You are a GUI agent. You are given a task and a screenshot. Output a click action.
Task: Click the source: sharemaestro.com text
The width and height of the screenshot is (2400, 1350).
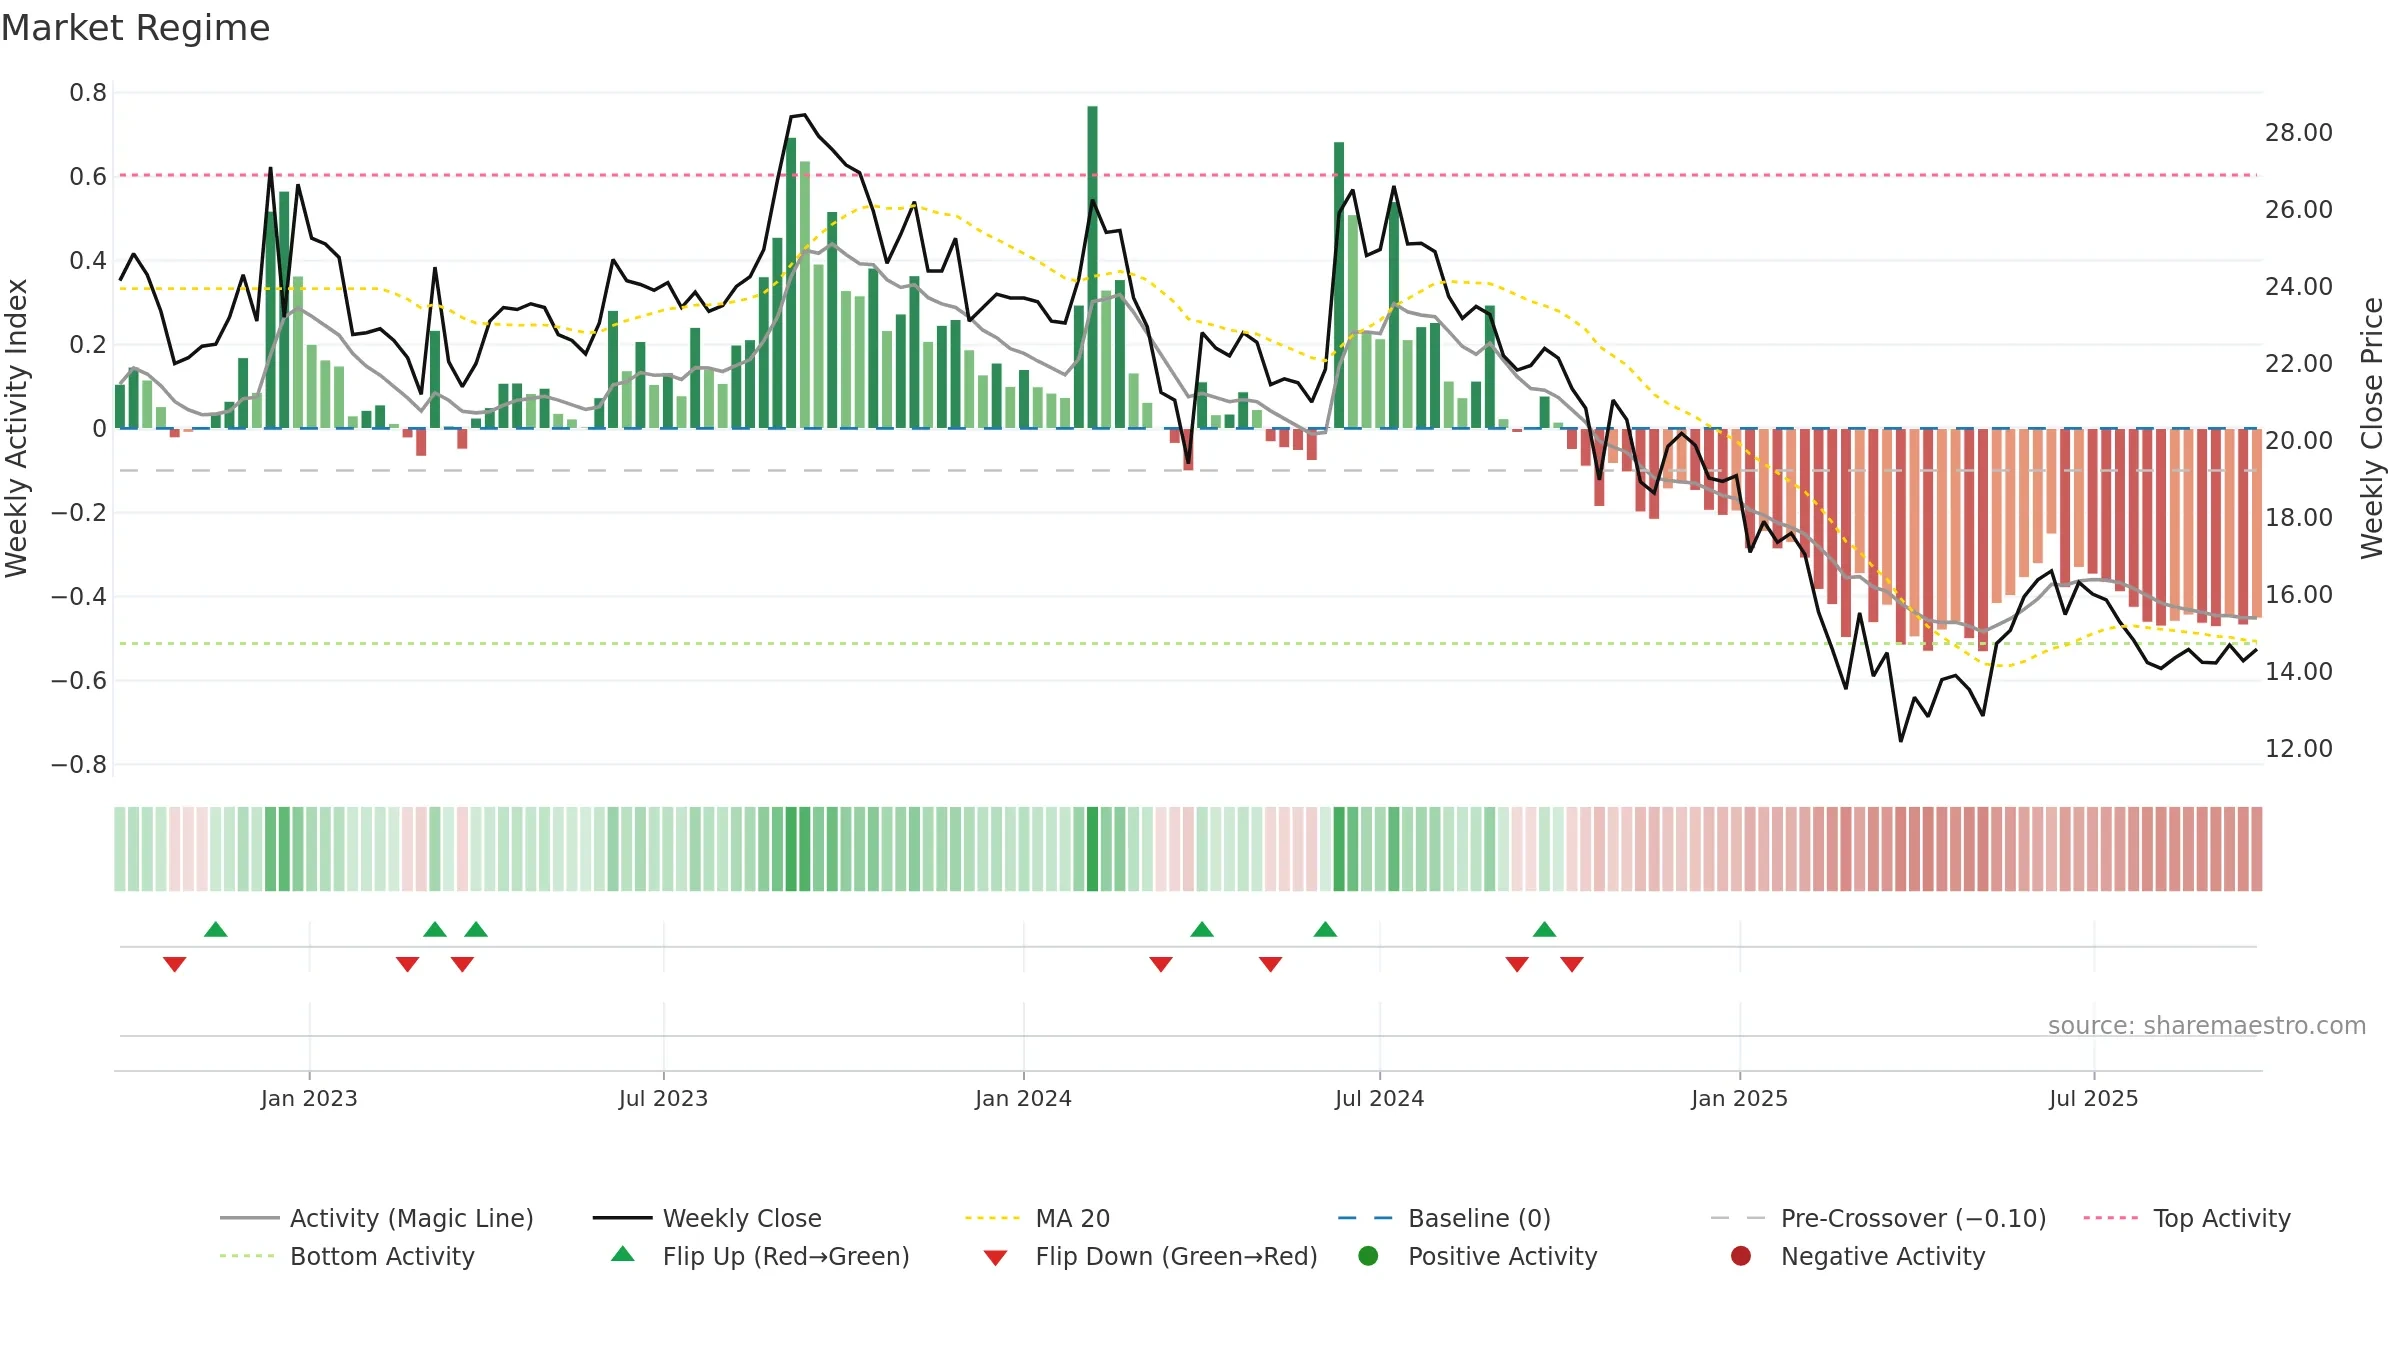pyautogui.click(x=2207, y=1025)
